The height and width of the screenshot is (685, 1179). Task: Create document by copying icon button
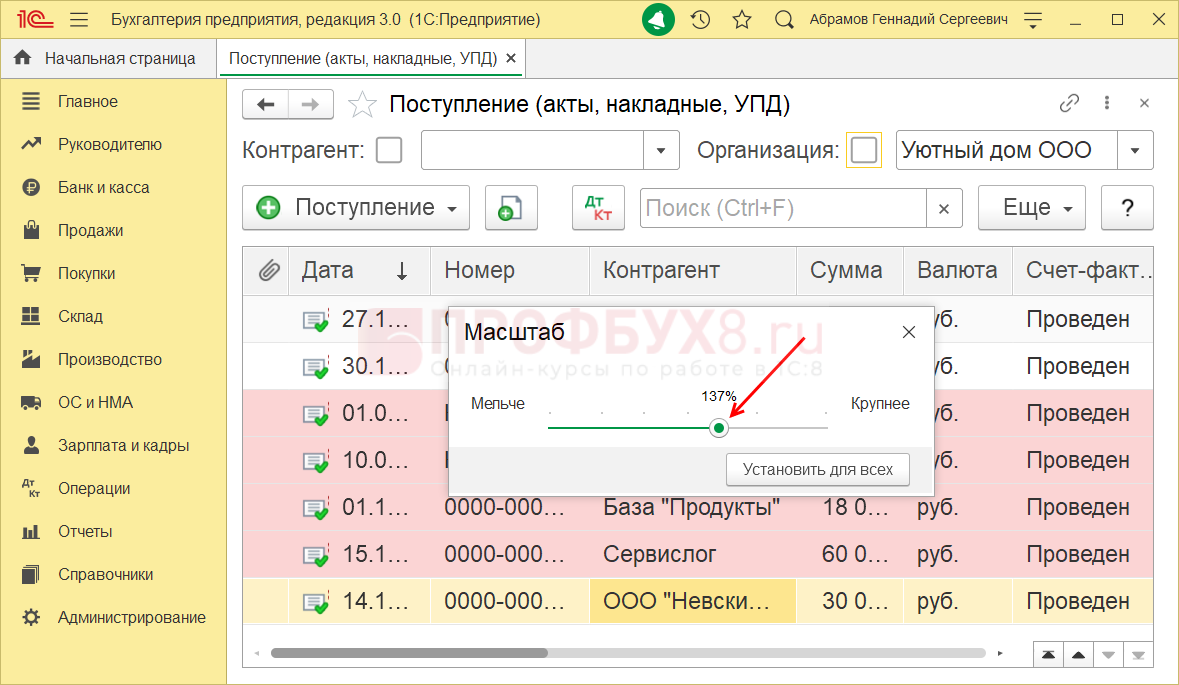(511, 208)
